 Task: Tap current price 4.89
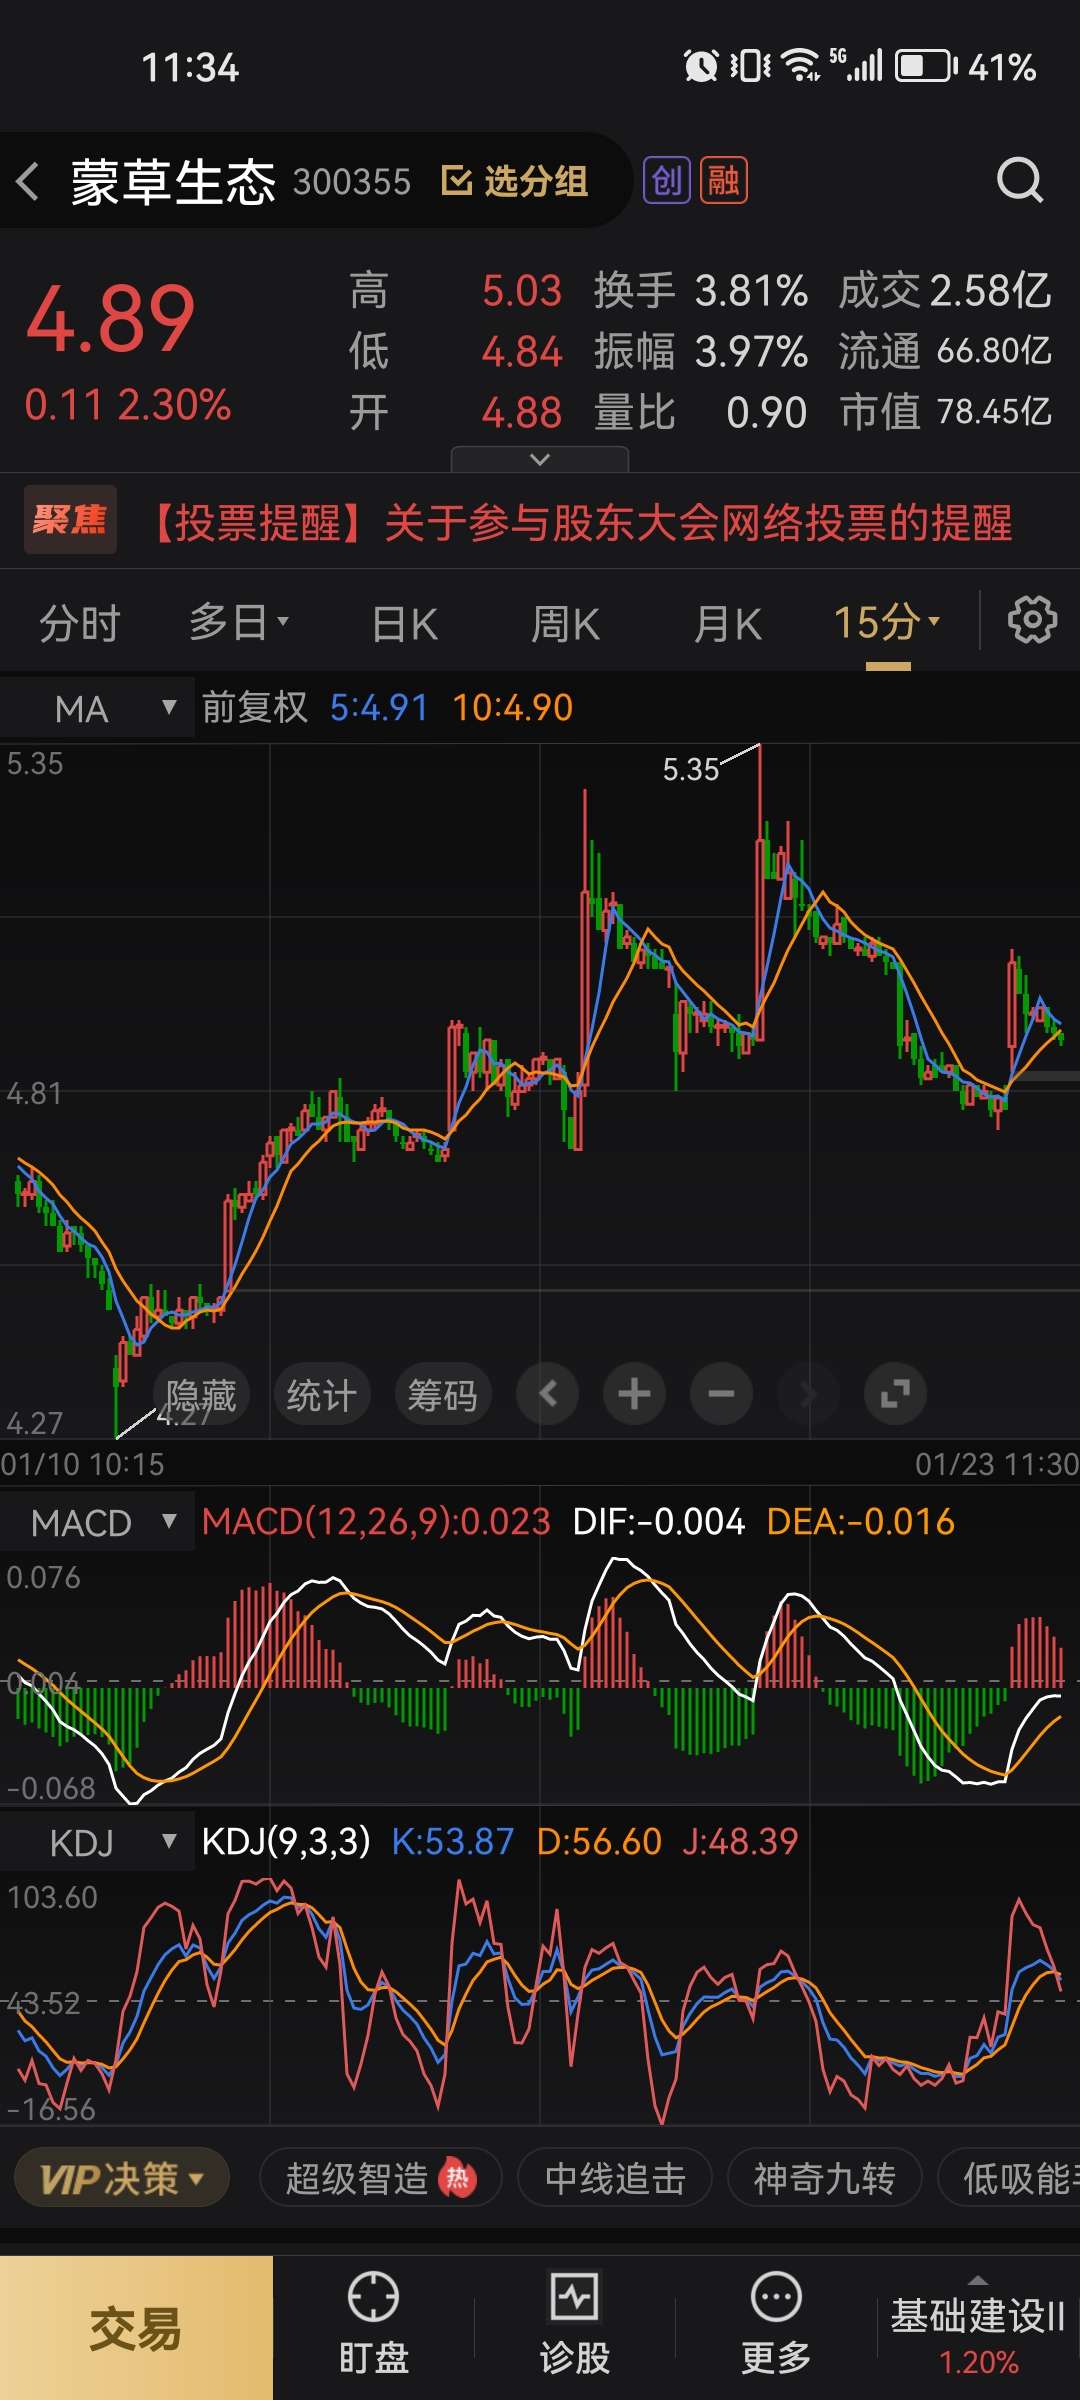(110, 320)
